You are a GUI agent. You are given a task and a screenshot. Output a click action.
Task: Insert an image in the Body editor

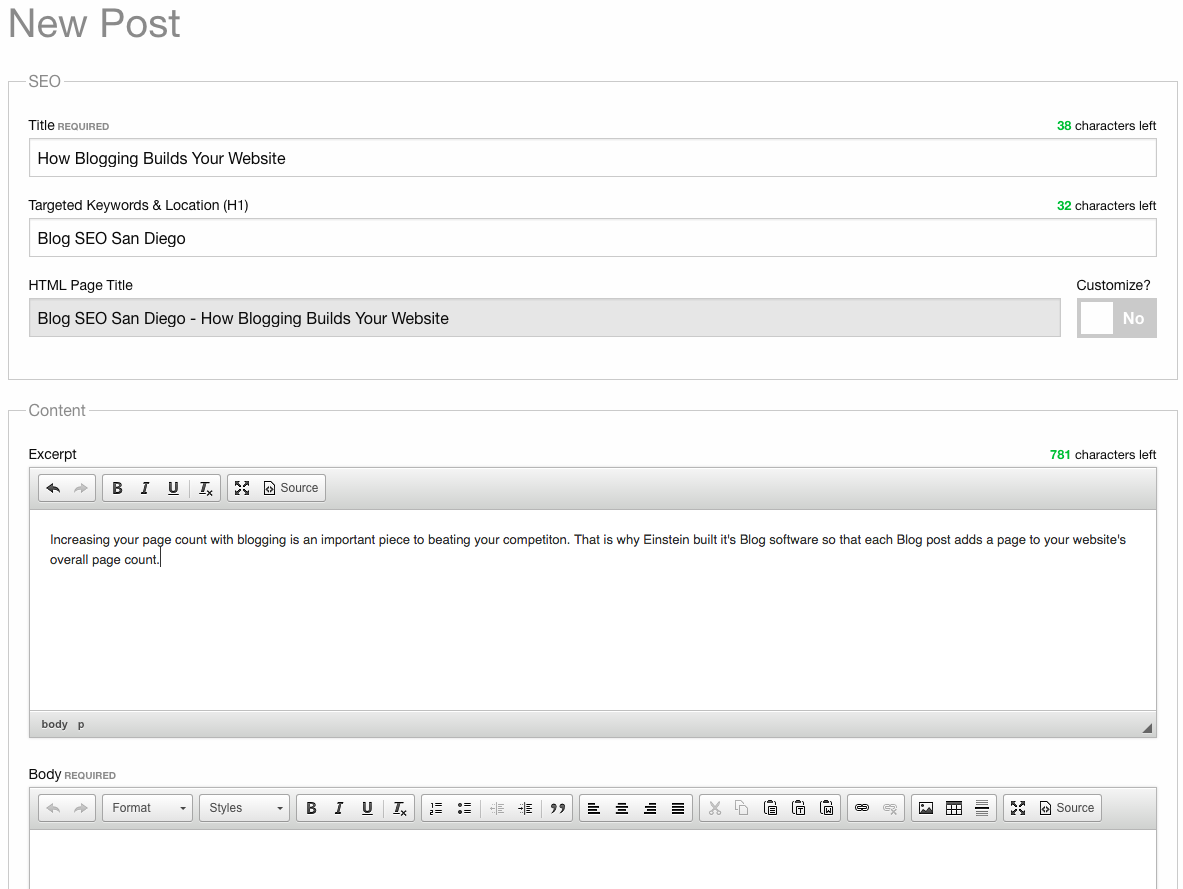(926, 808)
